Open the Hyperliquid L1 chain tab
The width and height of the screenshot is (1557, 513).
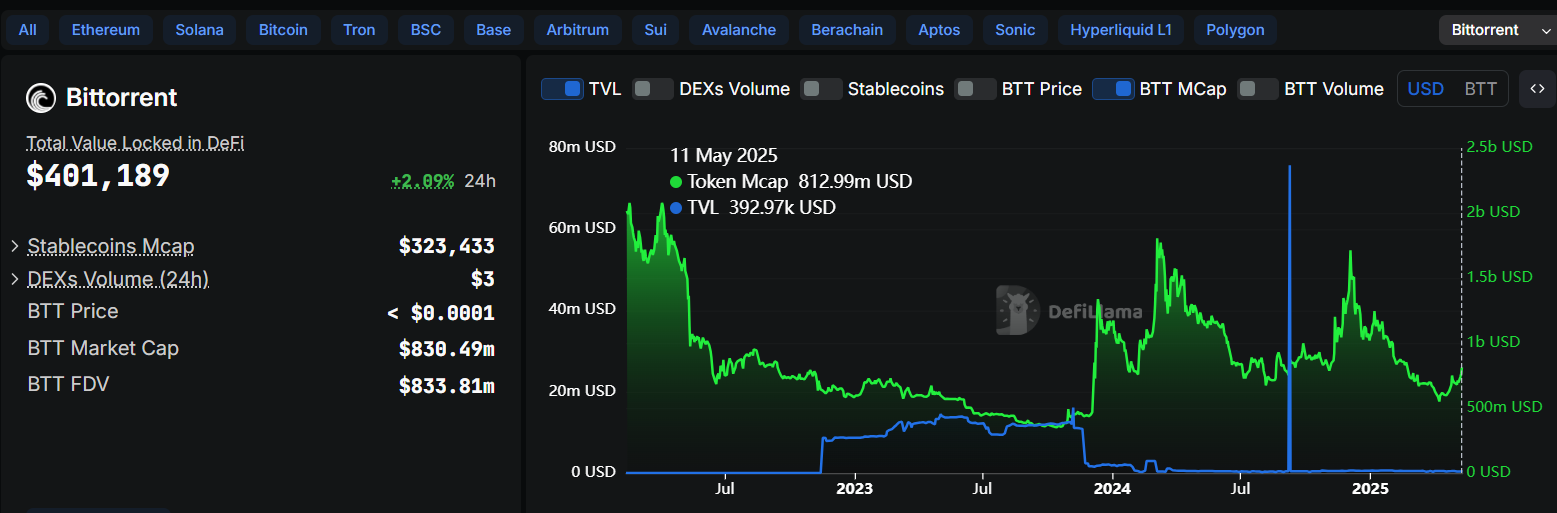[1120, 30]
